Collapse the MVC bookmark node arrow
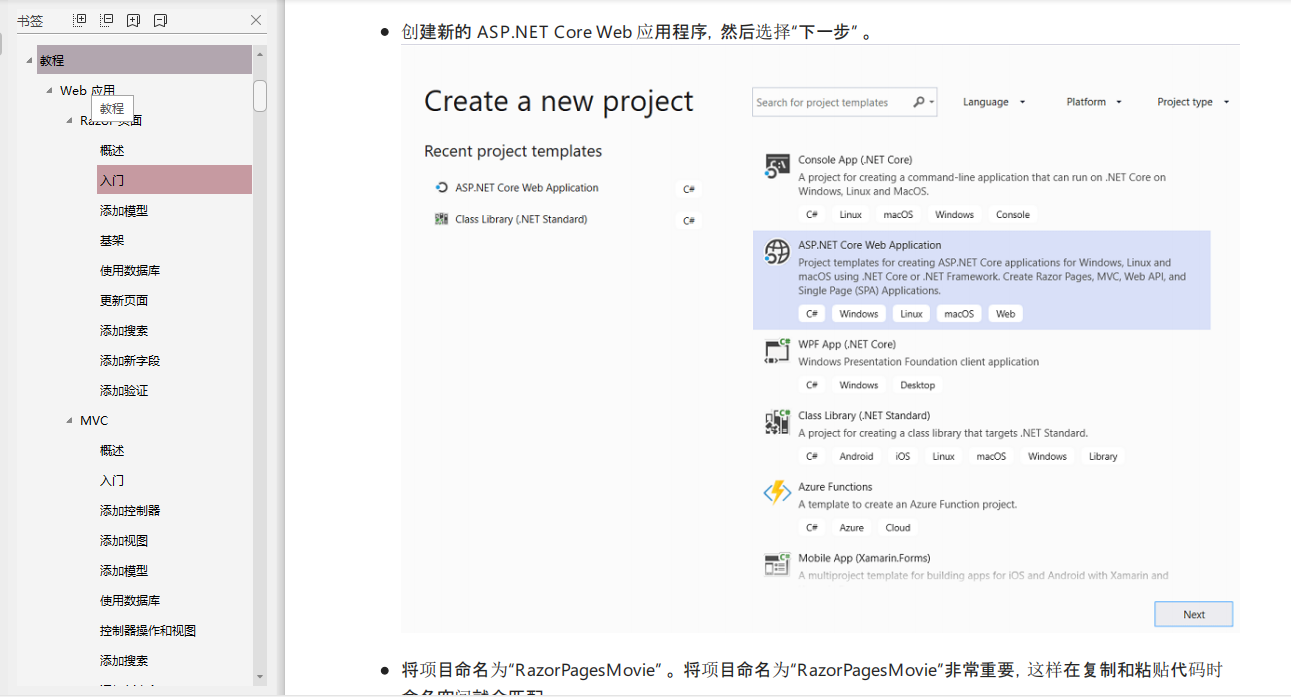 [x=69, y=421]
